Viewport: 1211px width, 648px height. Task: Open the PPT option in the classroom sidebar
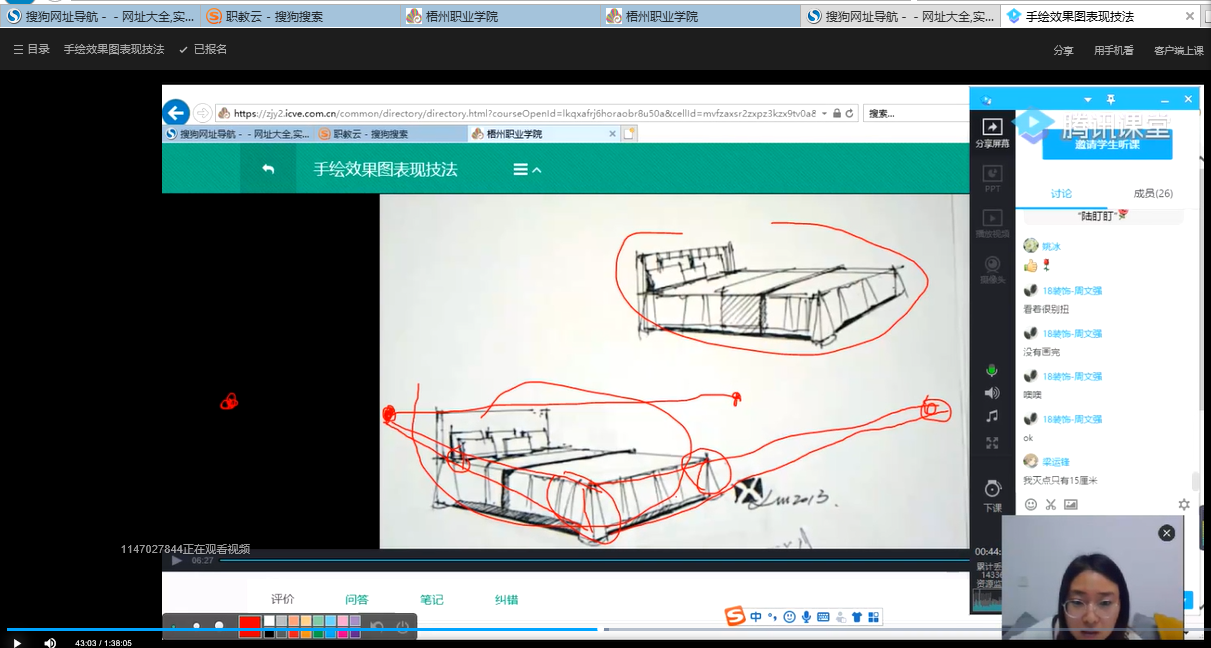point(992,177)
